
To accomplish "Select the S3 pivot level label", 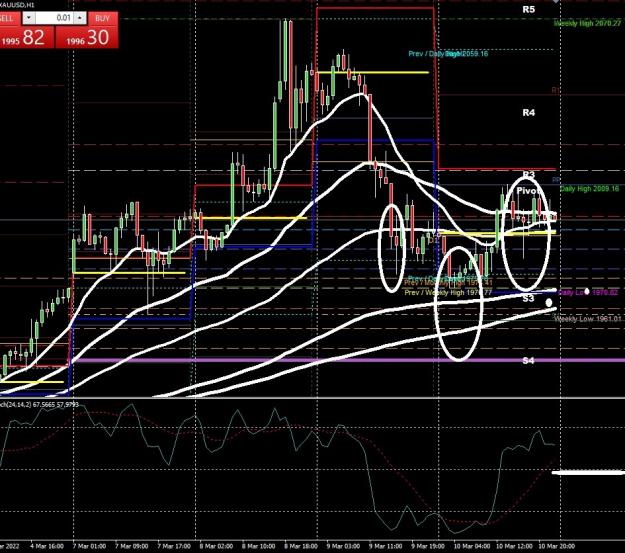I will coord(528,298).
